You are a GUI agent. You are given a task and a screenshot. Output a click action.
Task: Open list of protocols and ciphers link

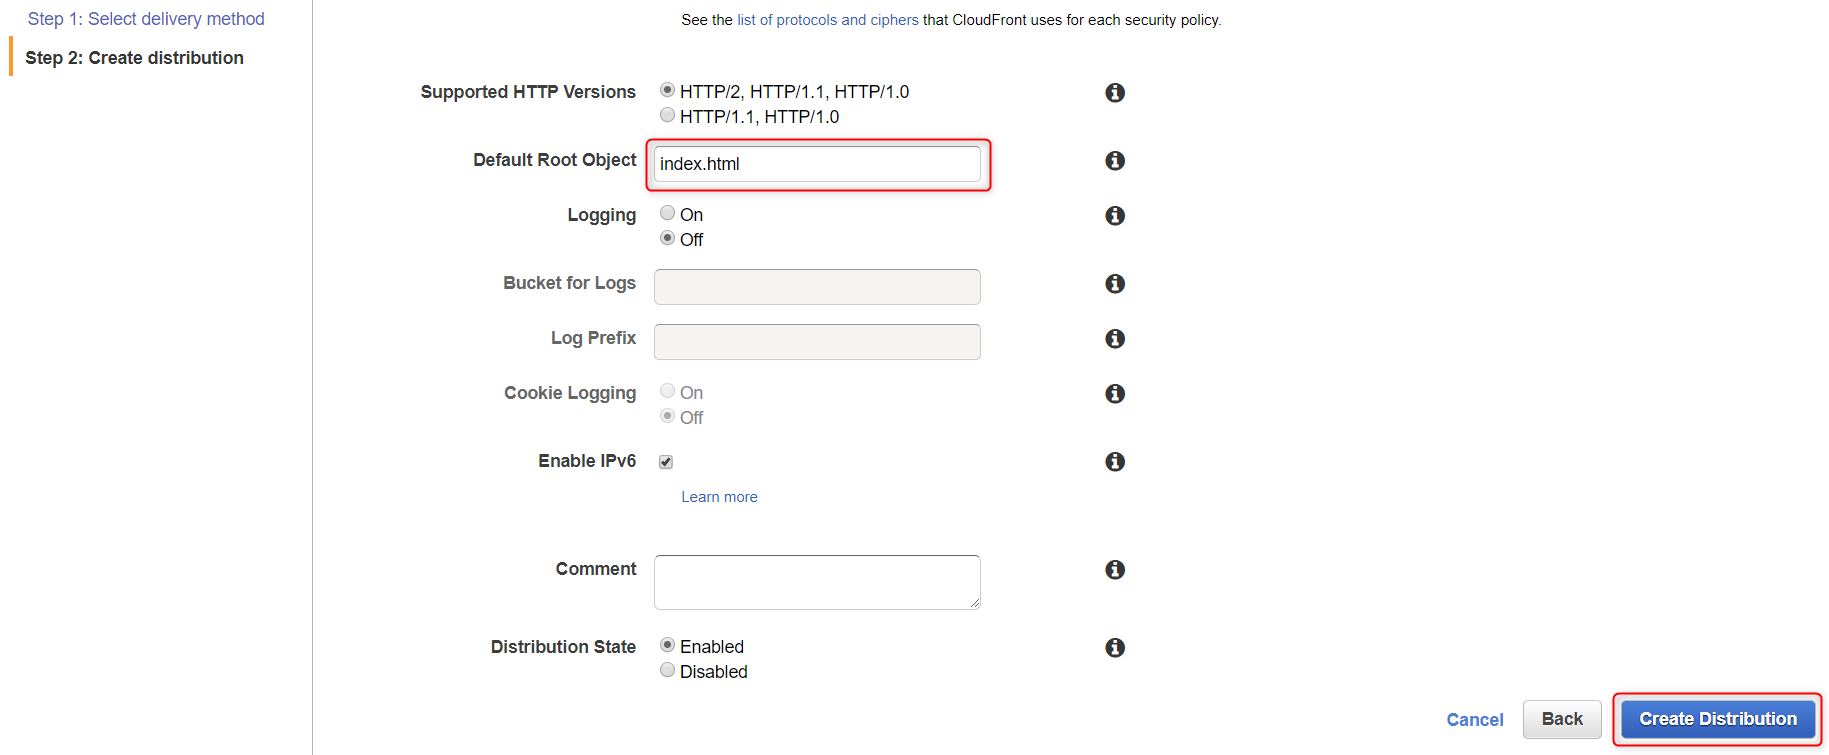828,20
